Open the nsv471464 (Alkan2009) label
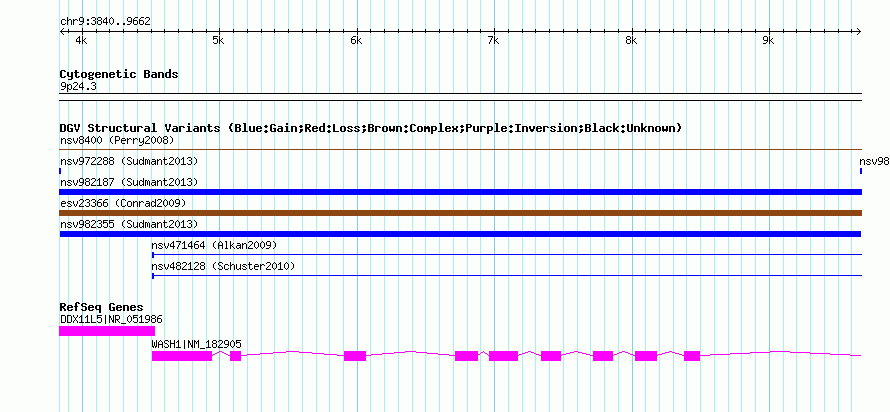This screenshot has width=890, height=412. click(214, 245)
